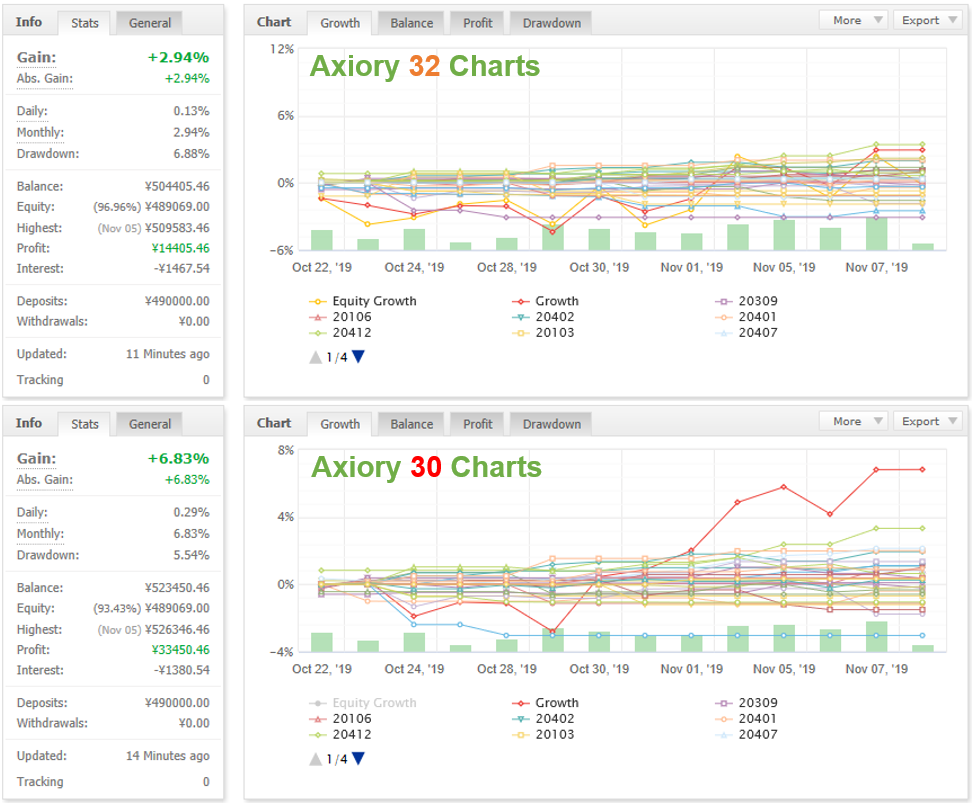Go to previous legend page in Axiory 32 chart
Image resolution: width=972 pixels, height=803 pixels.
pyautogui.click(x=316, y=357)
